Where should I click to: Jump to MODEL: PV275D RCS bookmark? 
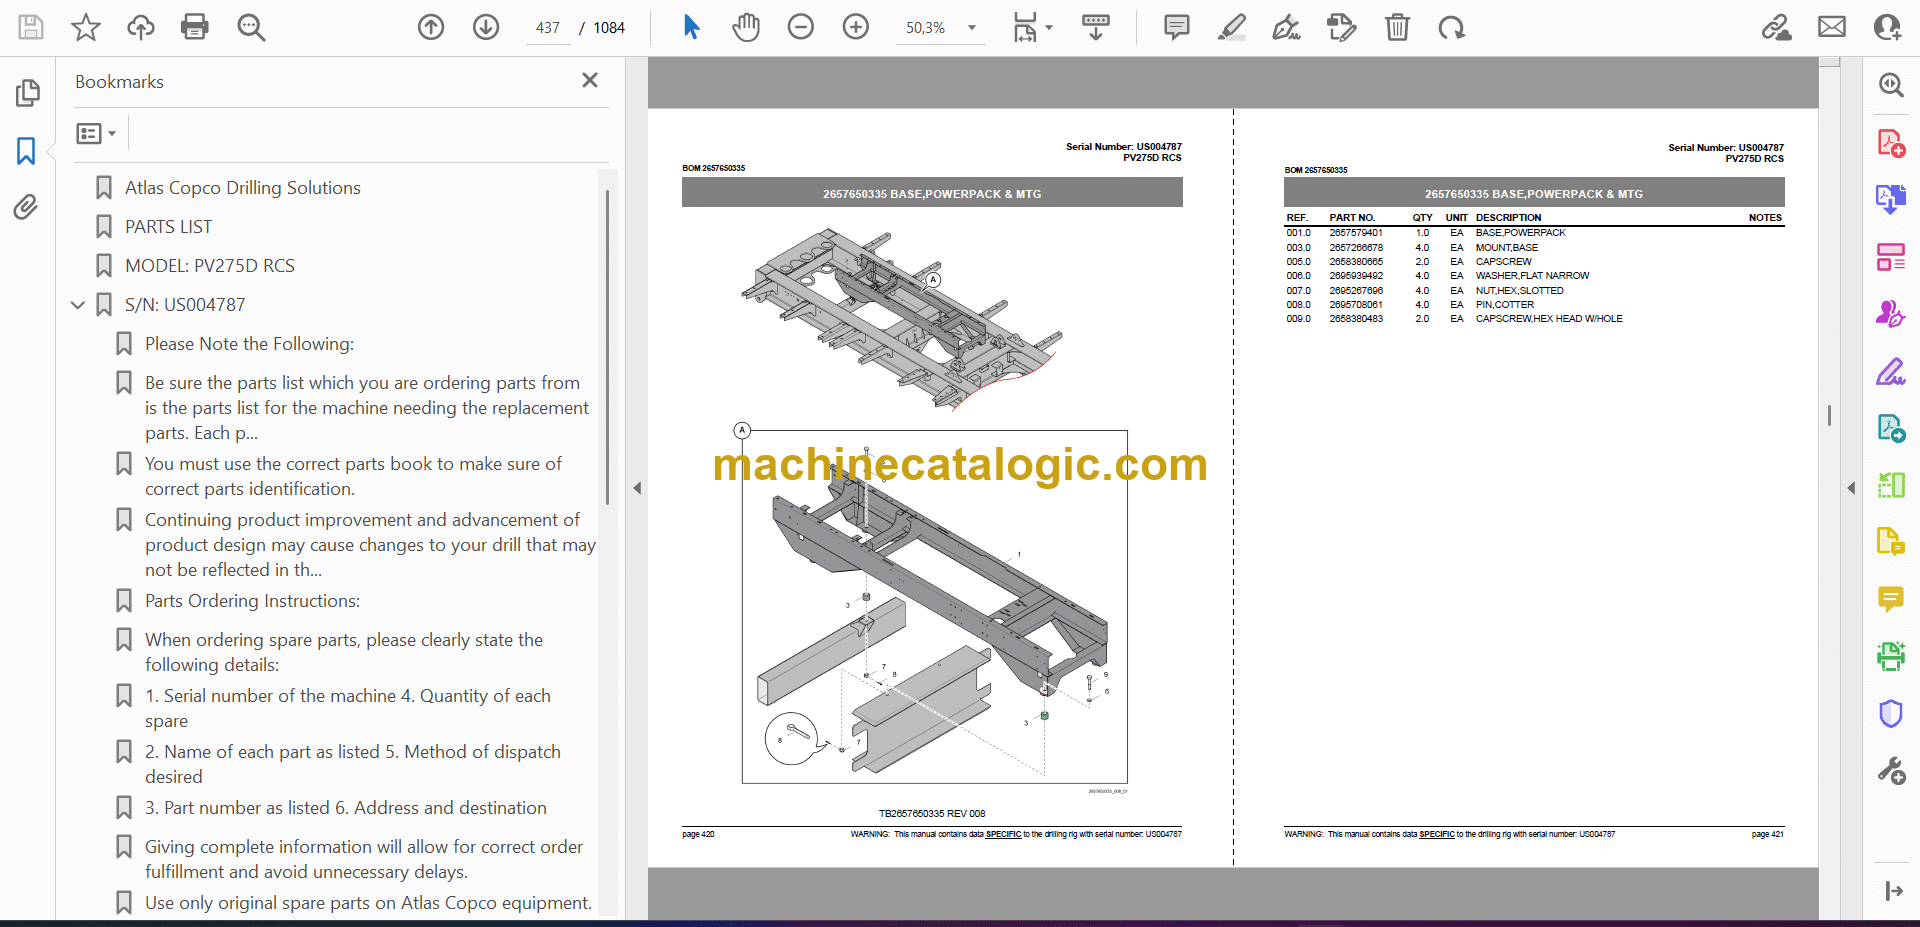coord(209,266)
